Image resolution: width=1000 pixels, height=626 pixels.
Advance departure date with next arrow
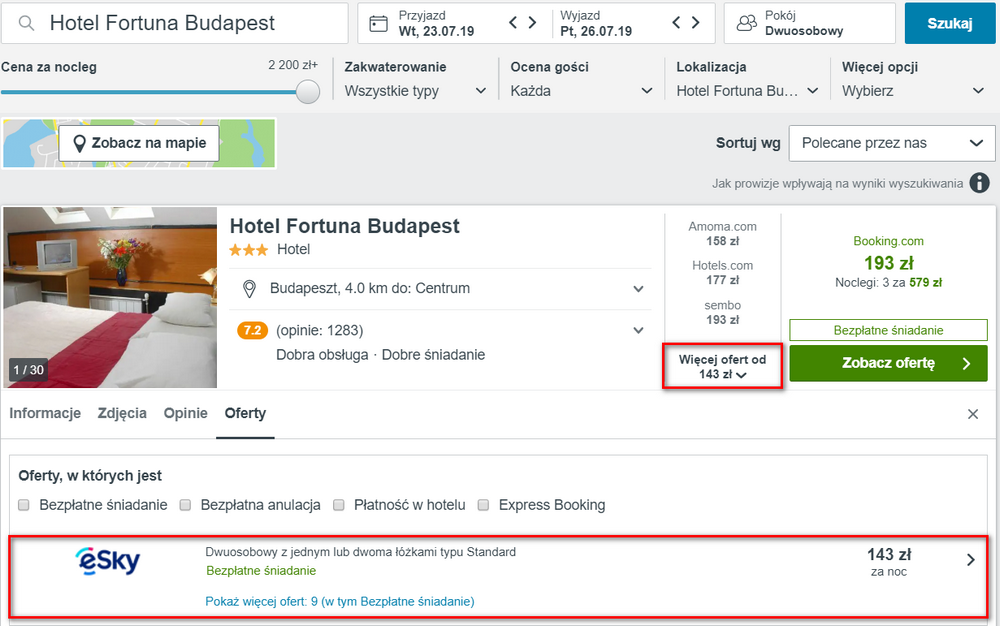[696, 23]
